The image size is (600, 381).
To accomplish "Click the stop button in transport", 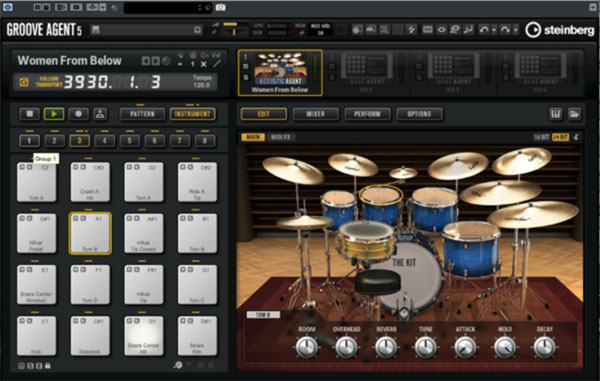I will [29, 114].
